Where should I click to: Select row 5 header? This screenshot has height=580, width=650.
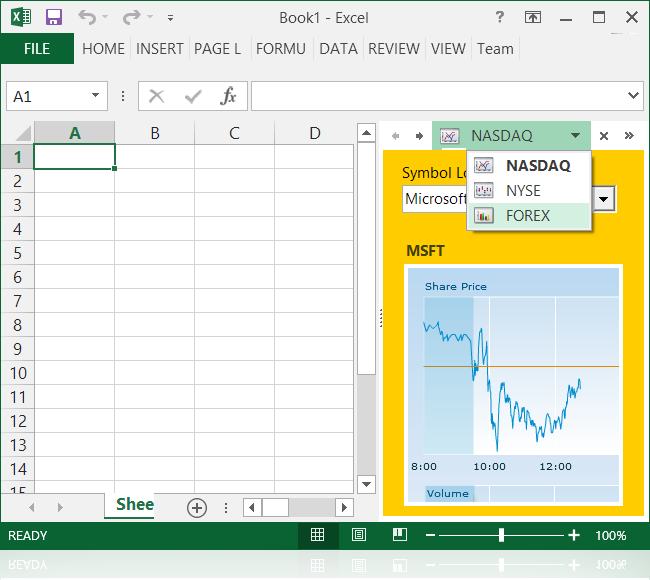(x=17, y=253)
